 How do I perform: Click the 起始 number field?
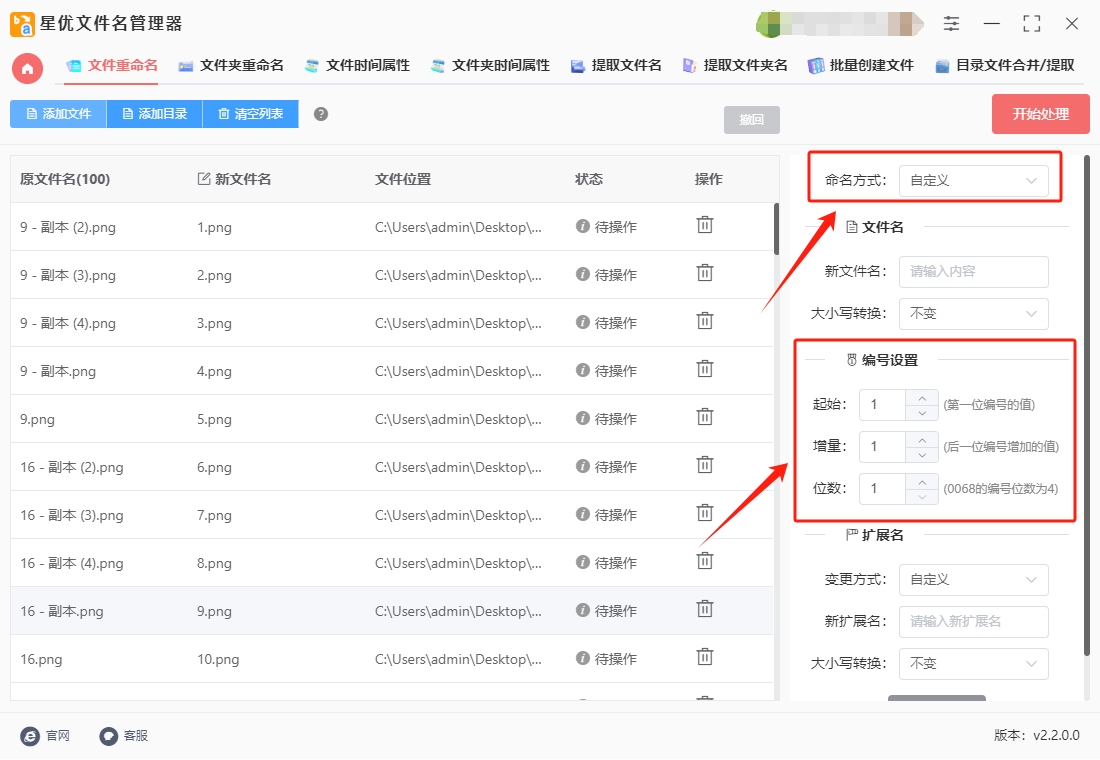point(883,405)
